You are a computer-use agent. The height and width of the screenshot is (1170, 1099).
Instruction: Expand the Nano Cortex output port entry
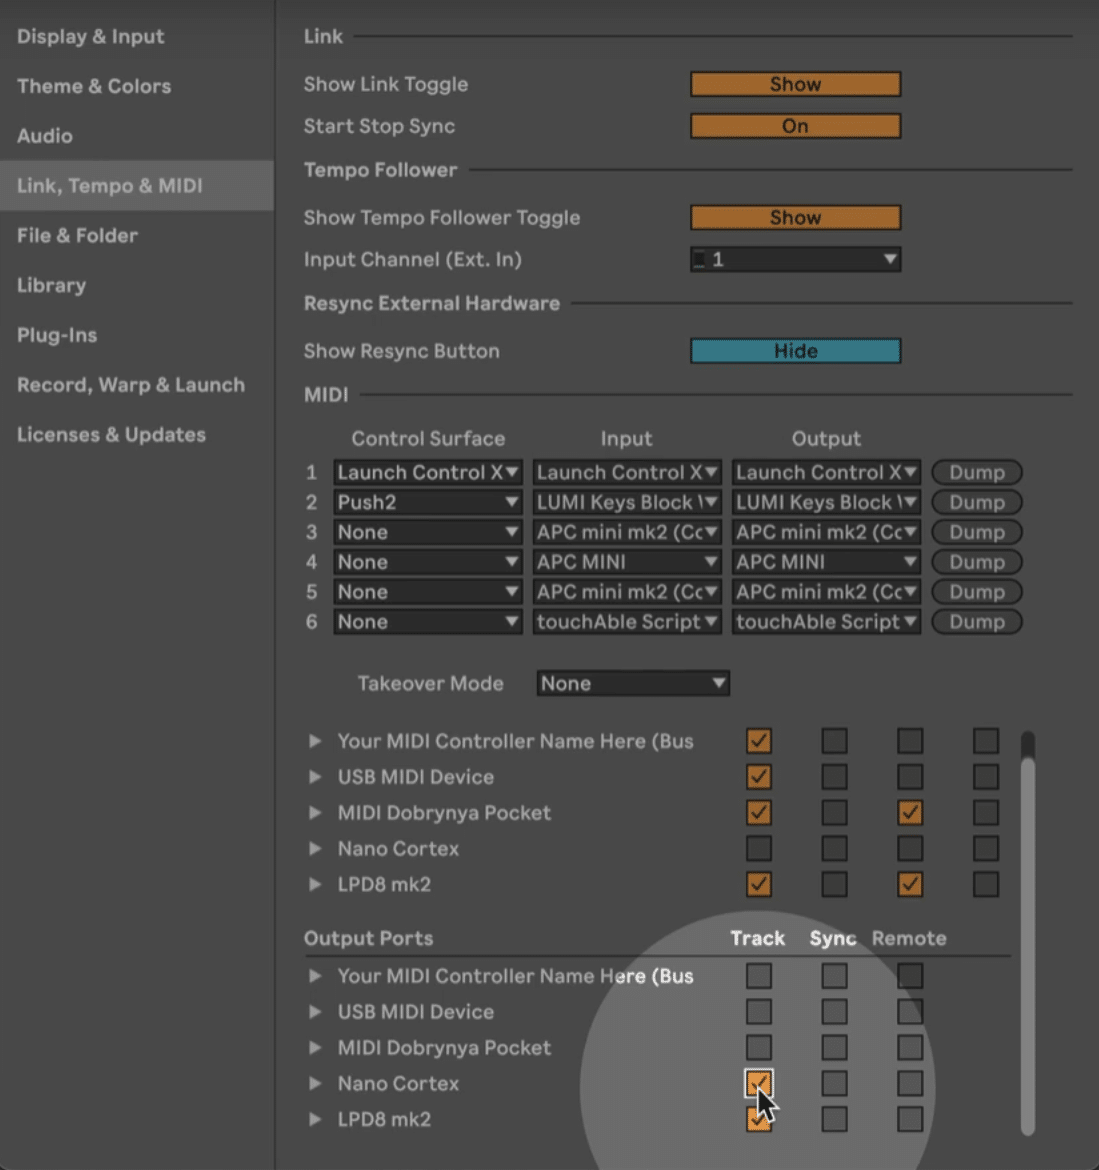315,1083
